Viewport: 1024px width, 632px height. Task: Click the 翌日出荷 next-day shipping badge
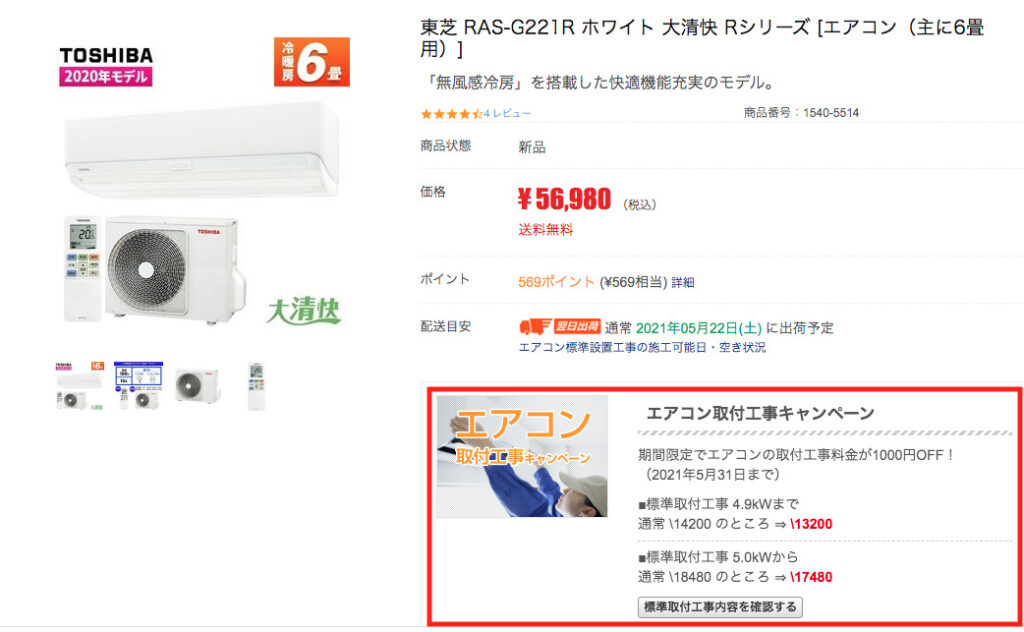(577, 326)
